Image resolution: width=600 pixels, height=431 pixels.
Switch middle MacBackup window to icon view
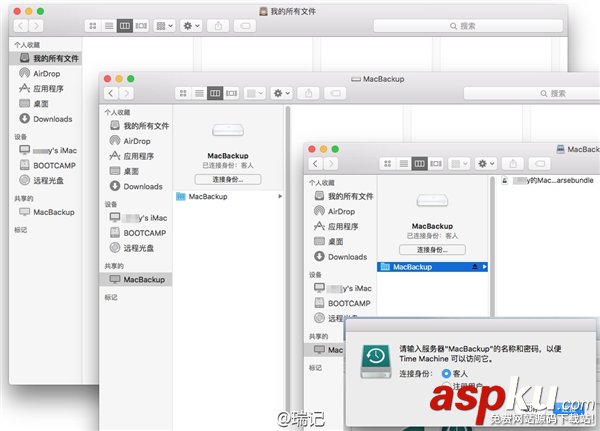point(183,93)
